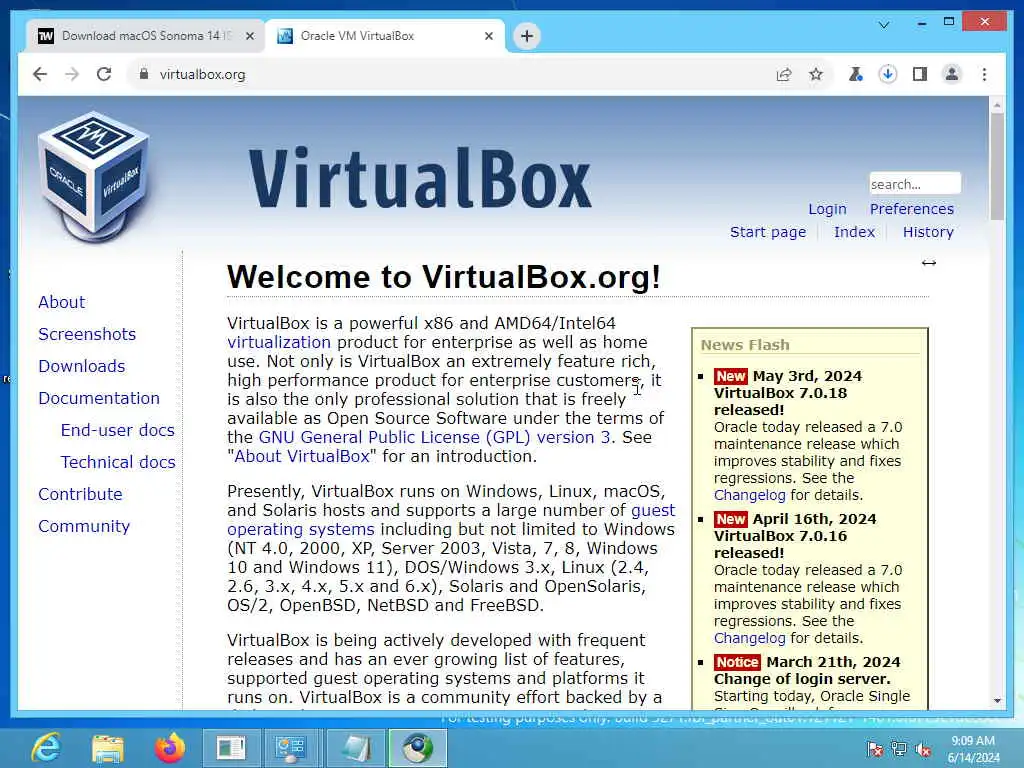
Task: Toggle the browser side panel icon
Action: pos(920,74)
